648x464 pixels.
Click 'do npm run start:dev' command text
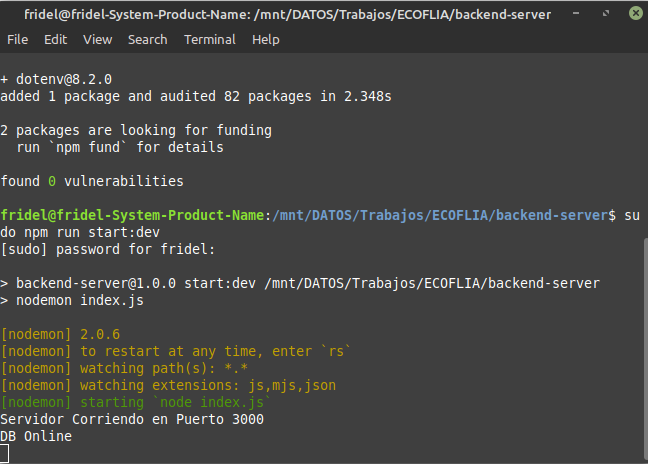tap(80, 232)
